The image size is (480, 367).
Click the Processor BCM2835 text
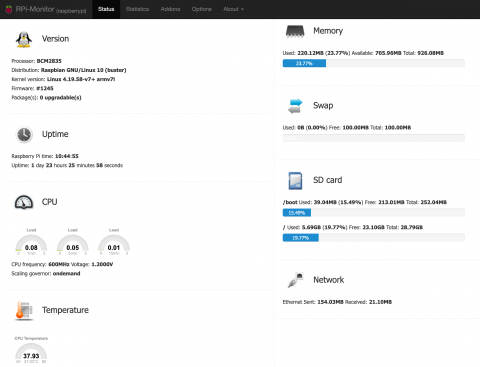(37, 61)
